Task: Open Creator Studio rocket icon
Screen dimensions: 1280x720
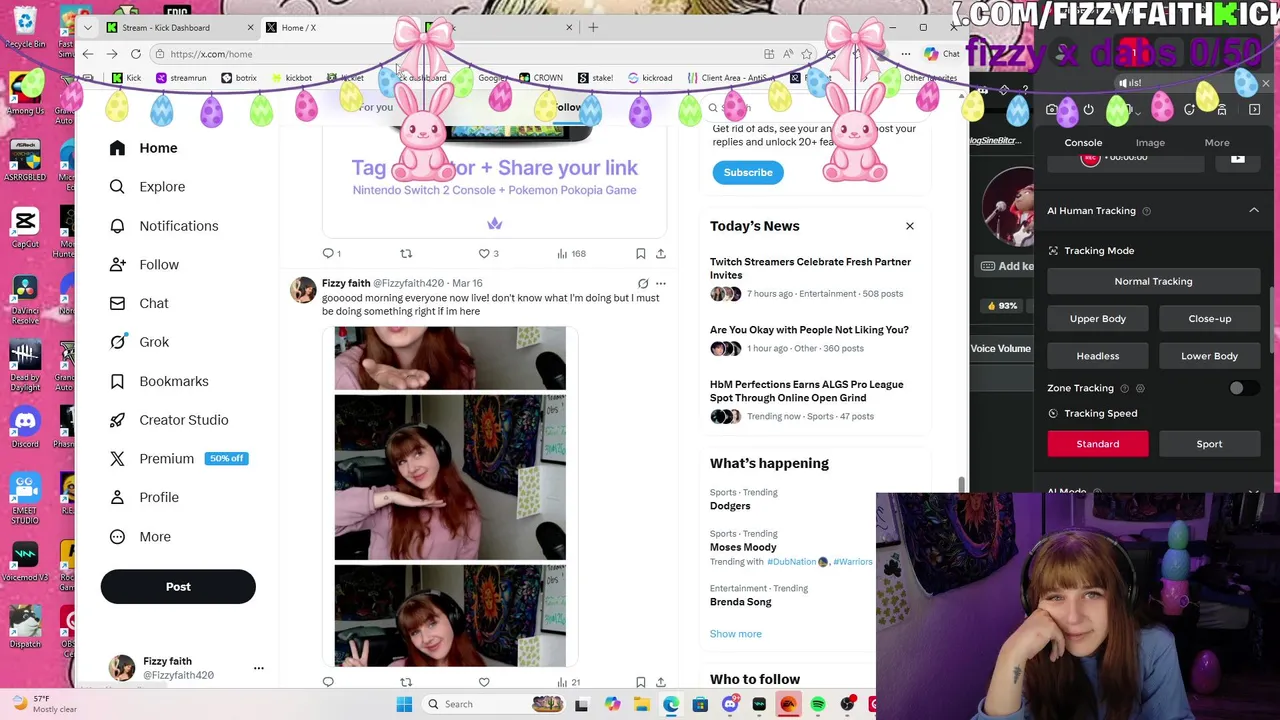Action: tap(117, 420)
